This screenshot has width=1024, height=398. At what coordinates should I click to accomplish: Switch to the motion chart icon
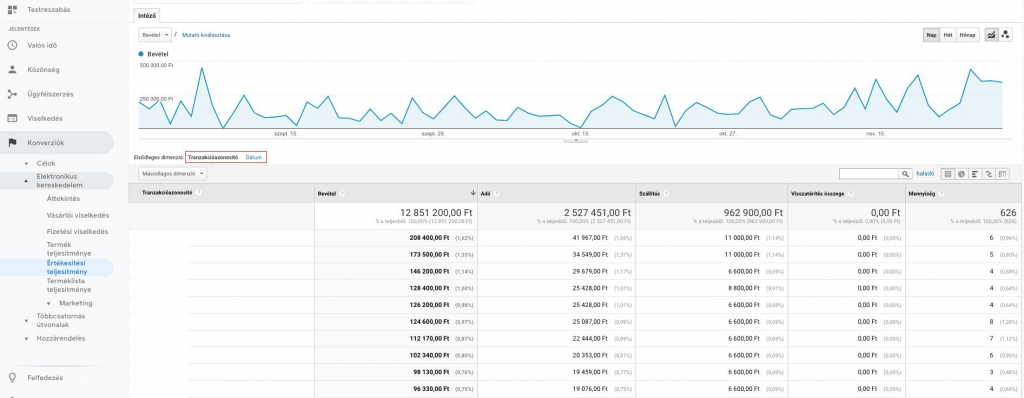click(1005, 35)
